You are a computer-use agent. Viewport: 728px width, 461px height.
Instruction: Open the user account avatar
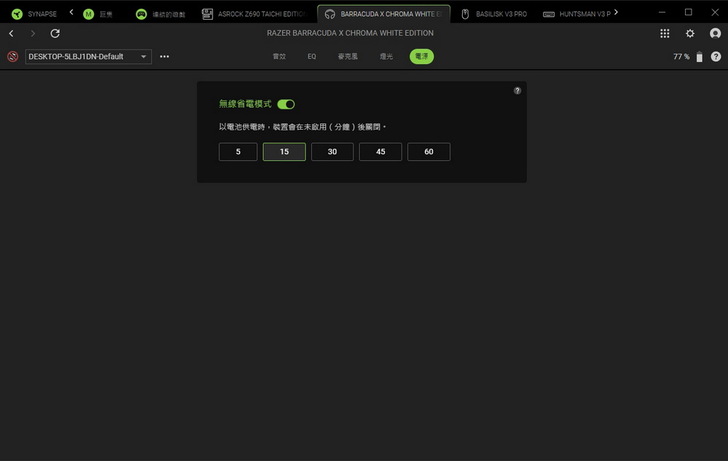click(x=715, y=33)
